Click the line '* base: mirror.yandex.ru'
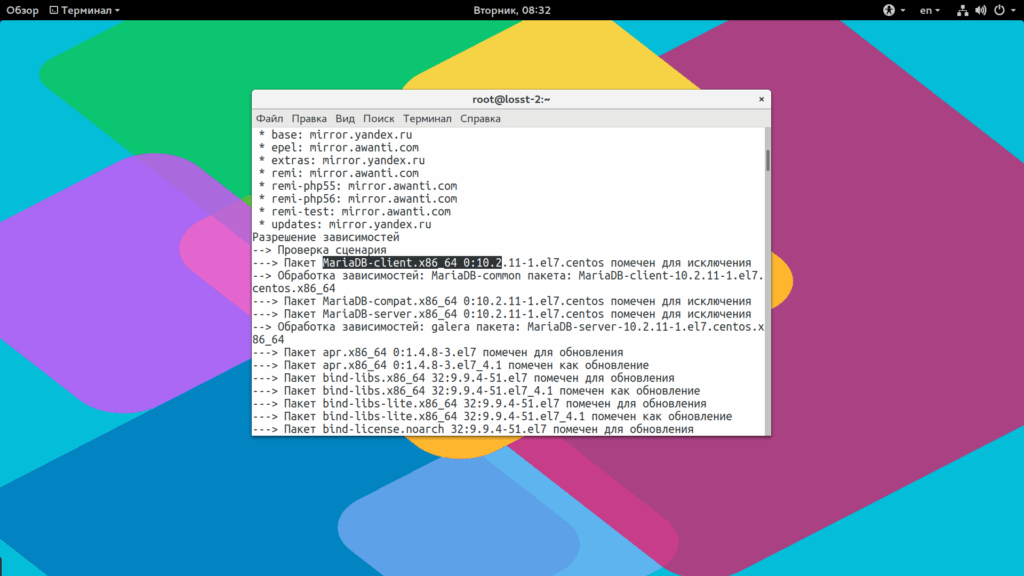Viewport: 1024px width, 576px height. (335, 135)
